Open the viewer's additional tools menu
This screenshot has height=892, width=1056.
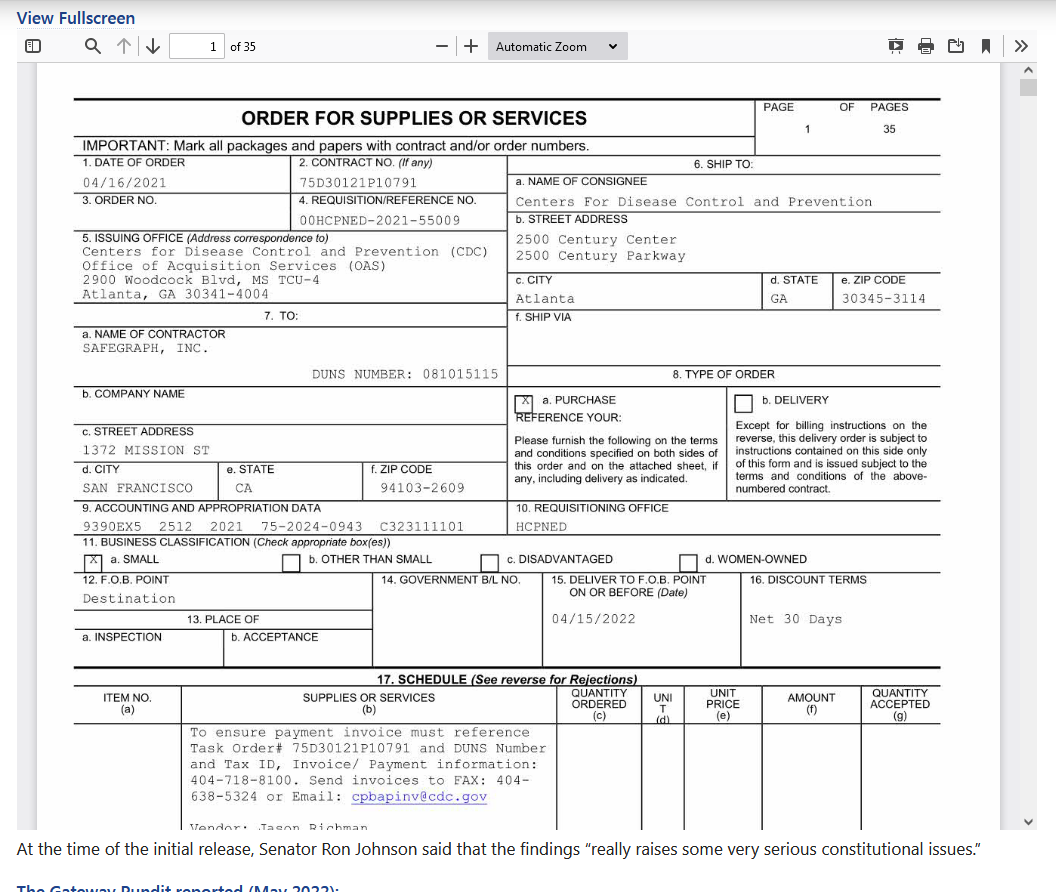point(1021,46)
